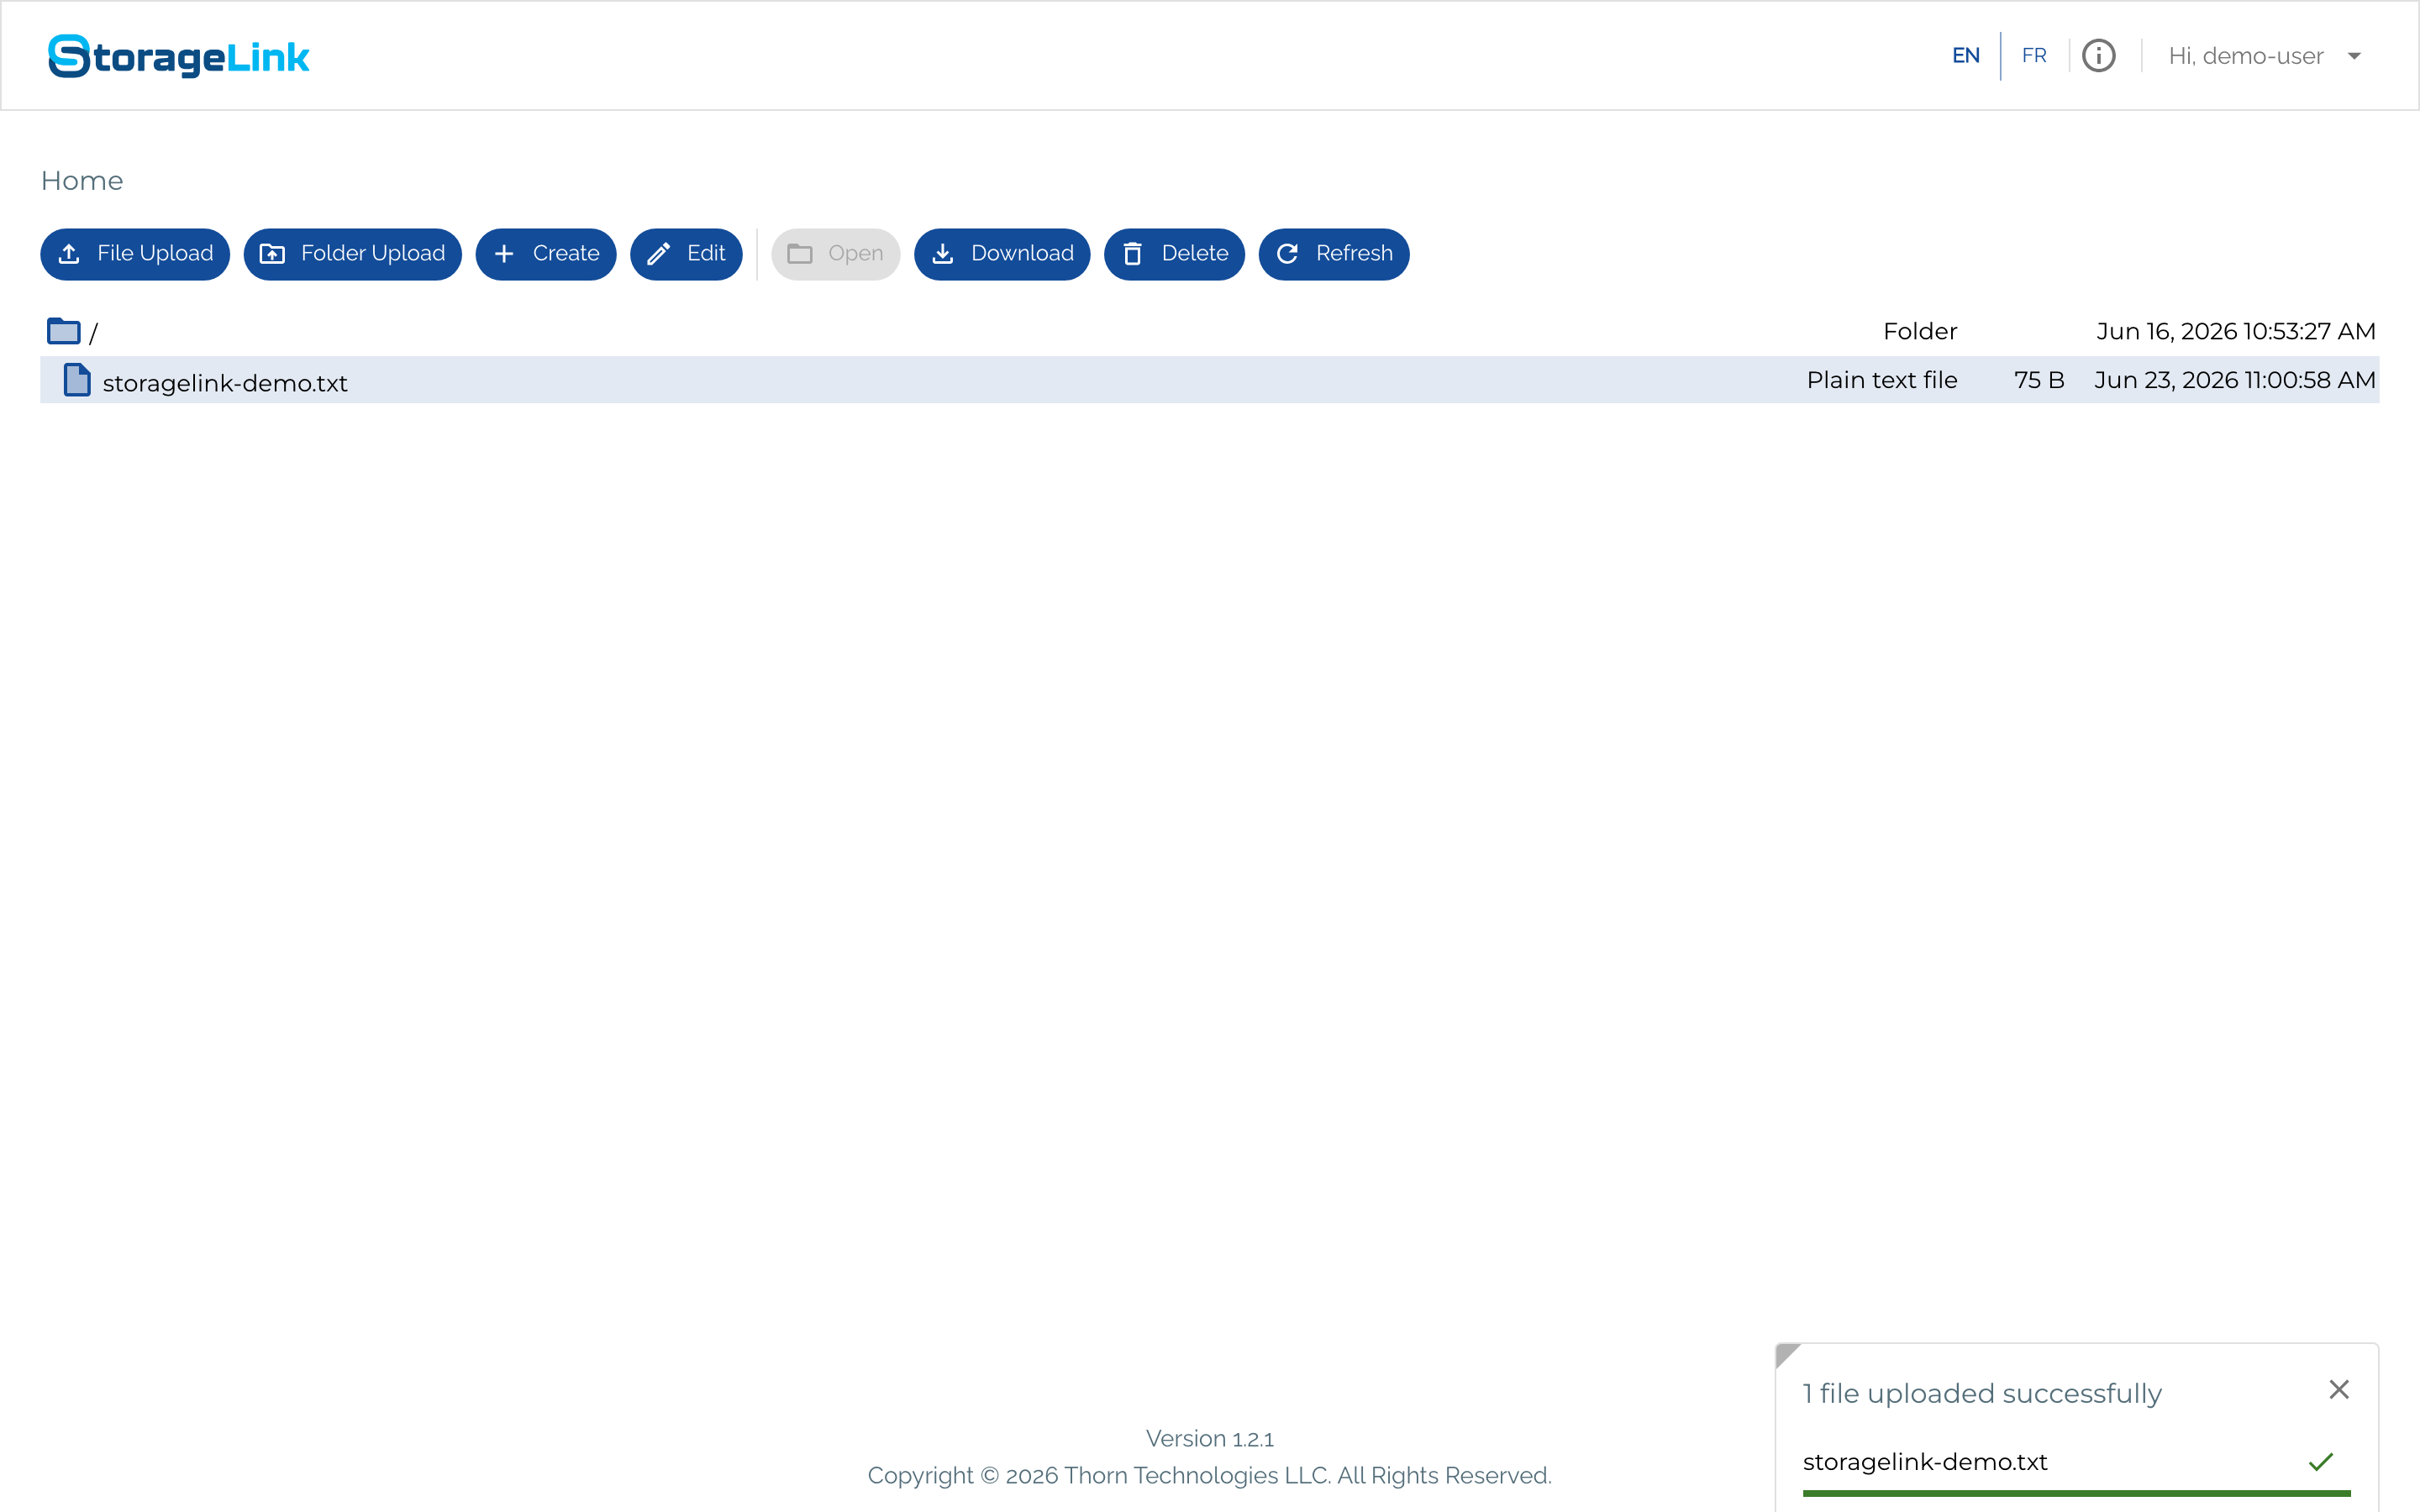Refresh the file listing
Screen dimensions: 2420x1512
1334,254
